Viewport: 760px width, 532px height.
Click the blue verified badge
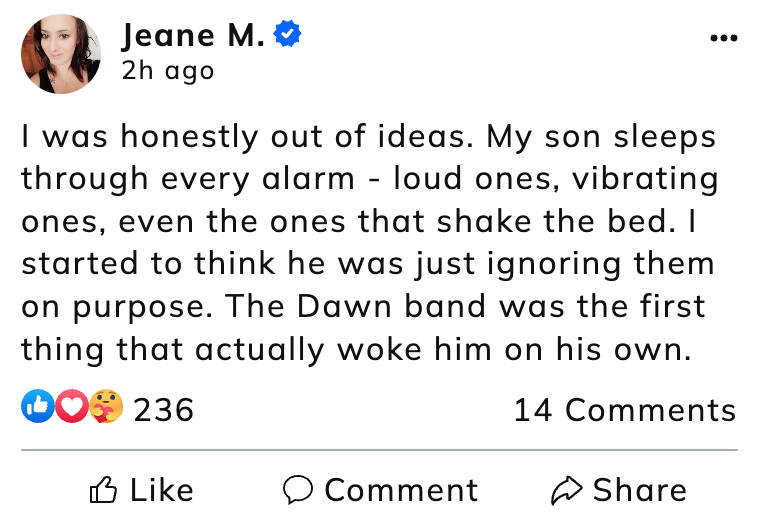(288, 36)
